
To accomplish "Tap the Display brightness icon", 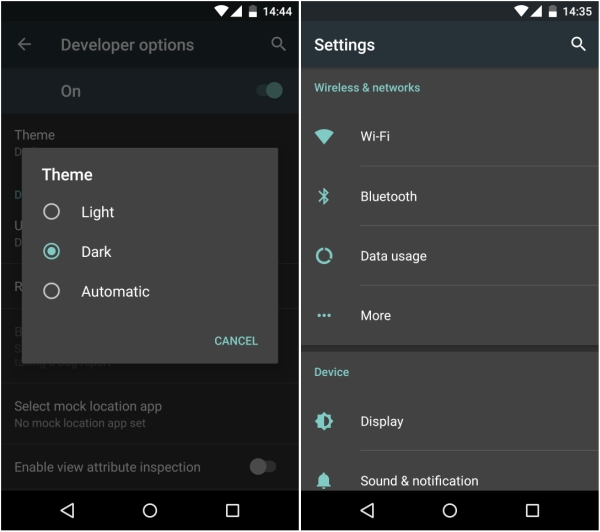I will pyautogui.click(x=324, y=421).
